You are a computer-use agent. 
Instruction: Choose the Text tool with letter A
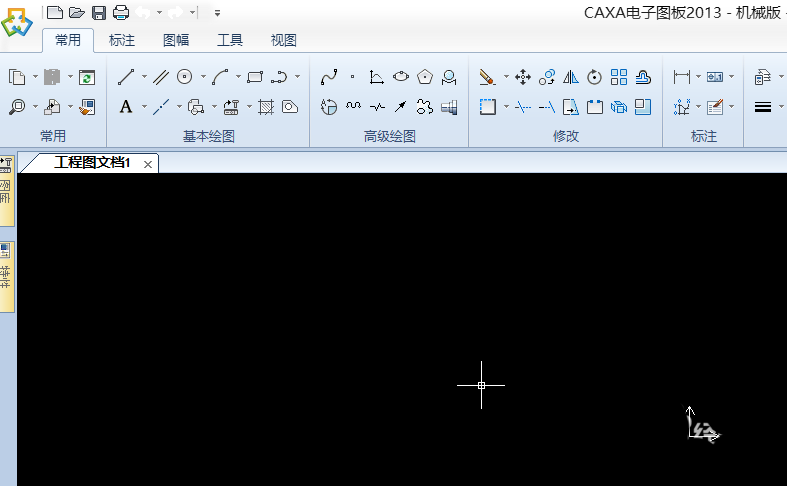click(126, 106)
